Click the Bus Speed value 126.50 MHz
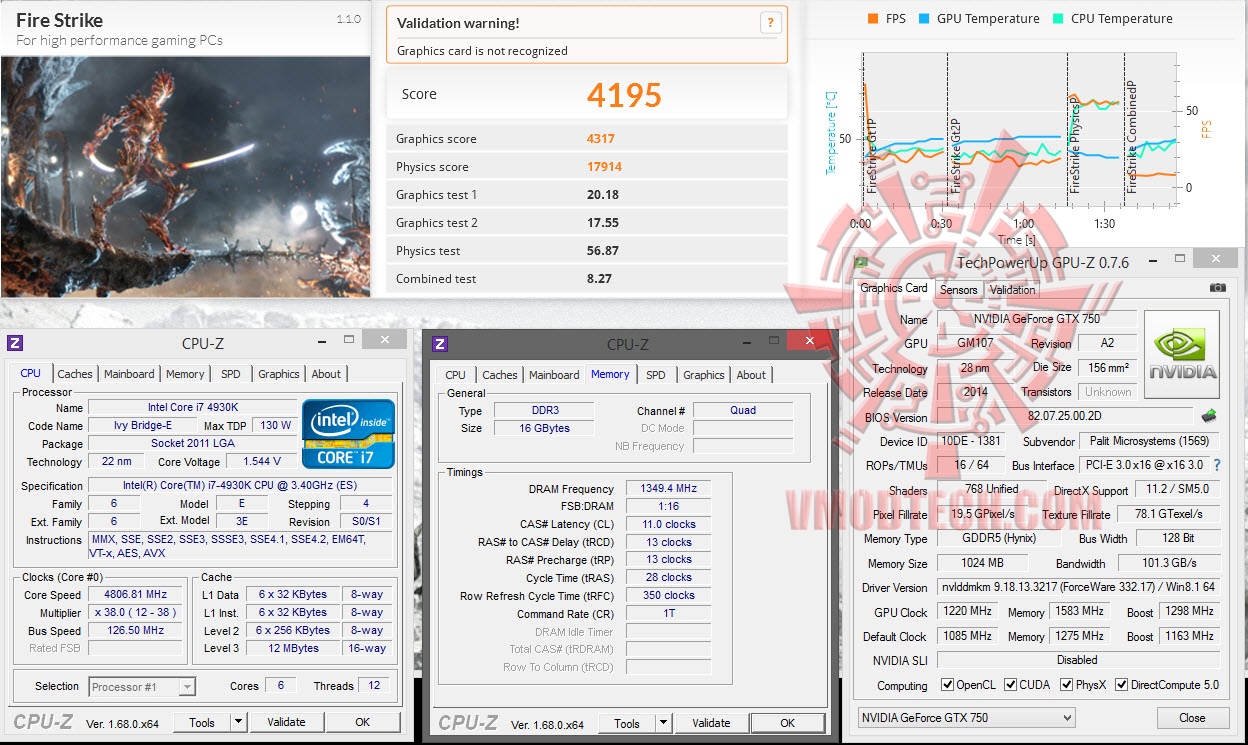 coord(135,630)
